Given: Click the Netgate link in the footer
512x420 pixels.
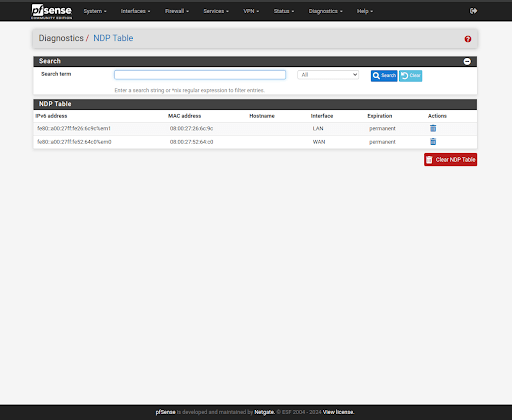Looking at the screenshot, I should pyautogui.click(x=264, y=412).
